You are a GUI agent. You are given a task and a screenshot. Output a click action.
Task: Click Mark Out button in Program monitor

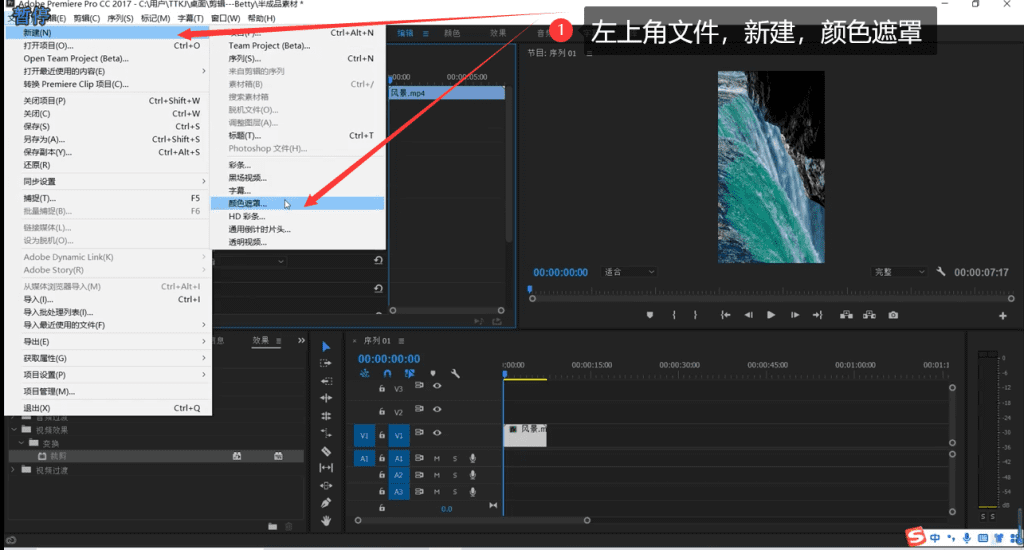[696, 315]
